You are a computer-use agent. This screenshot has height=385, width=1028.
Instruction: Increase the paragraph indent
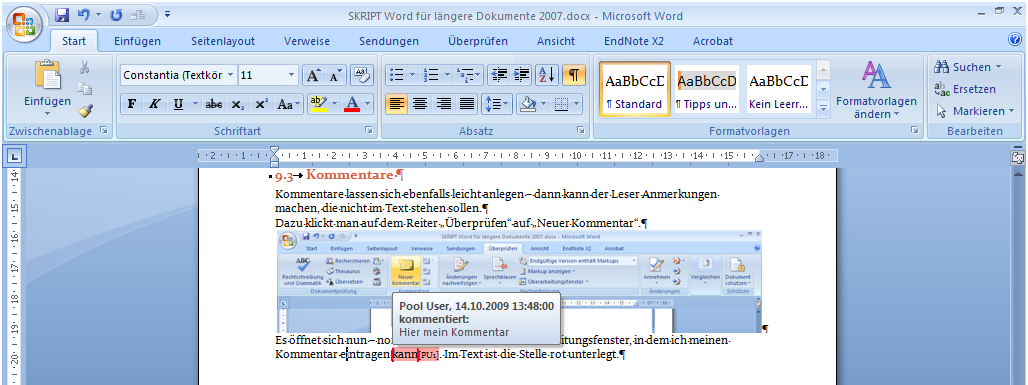[522, 75]
